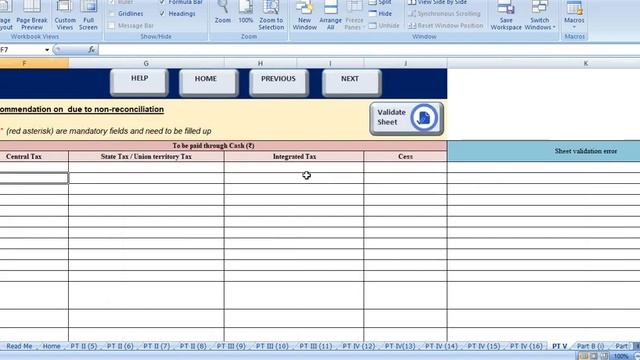Open Freeze Panes options

coord(354,16)
